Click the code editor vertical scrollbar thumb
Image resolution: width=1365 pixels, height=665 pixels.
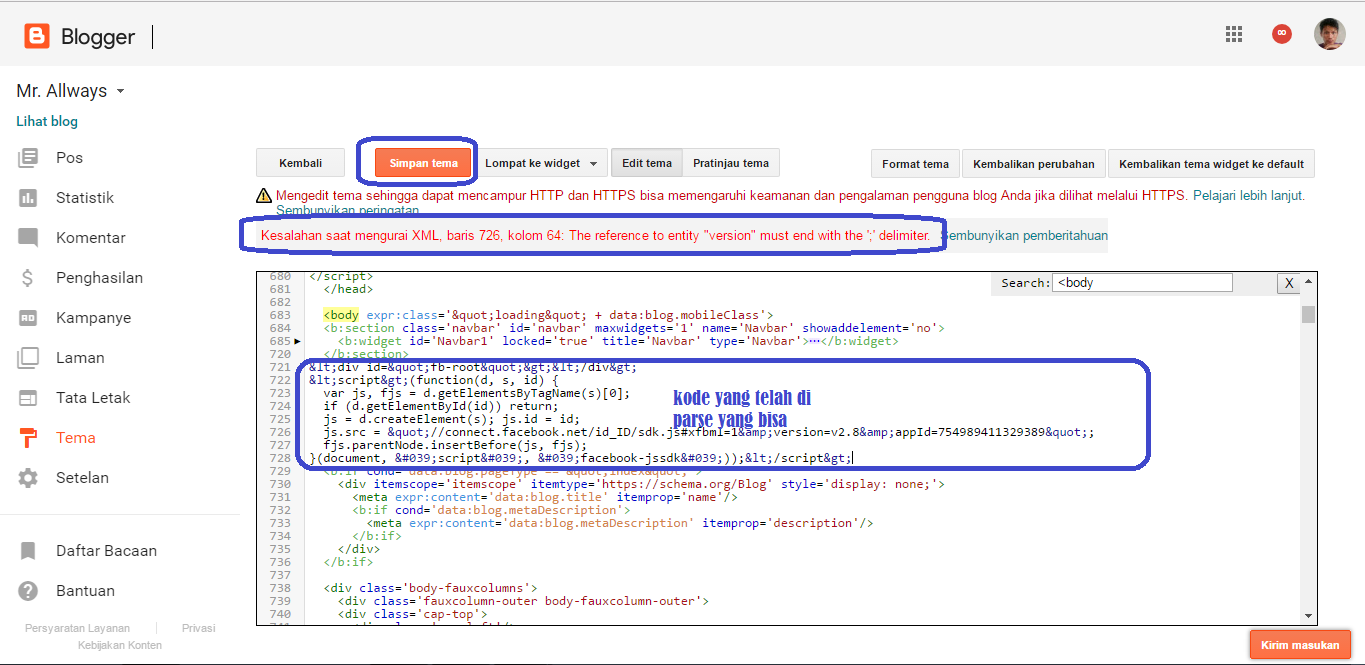1308,315
